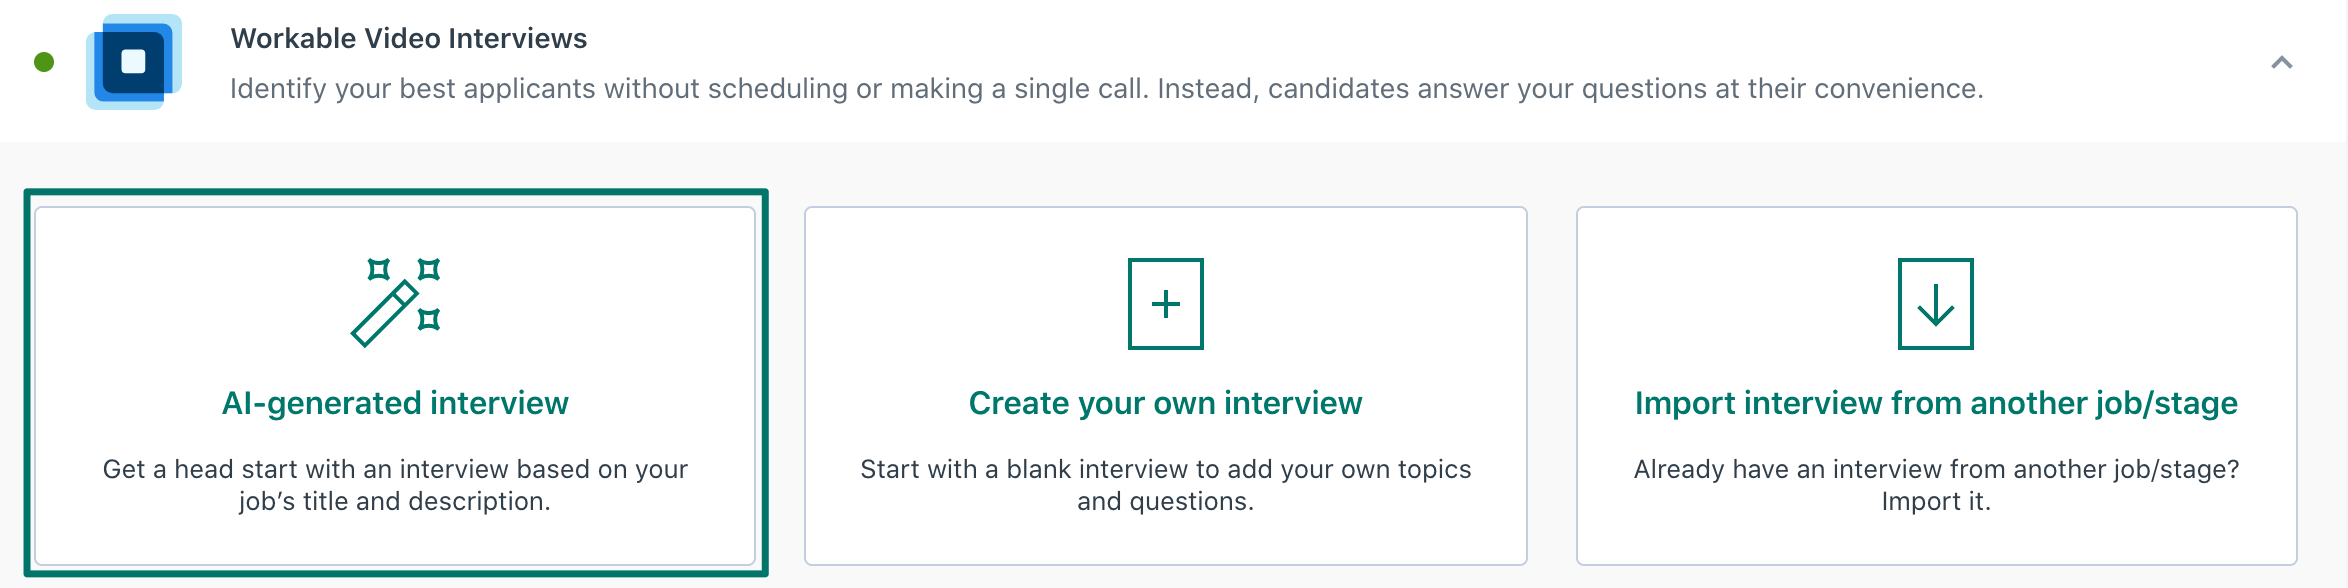The width and height of the screenshot is (2348, 588).
Task: Click the Workable Video Interviews app logo
Action: pos(134,62)
